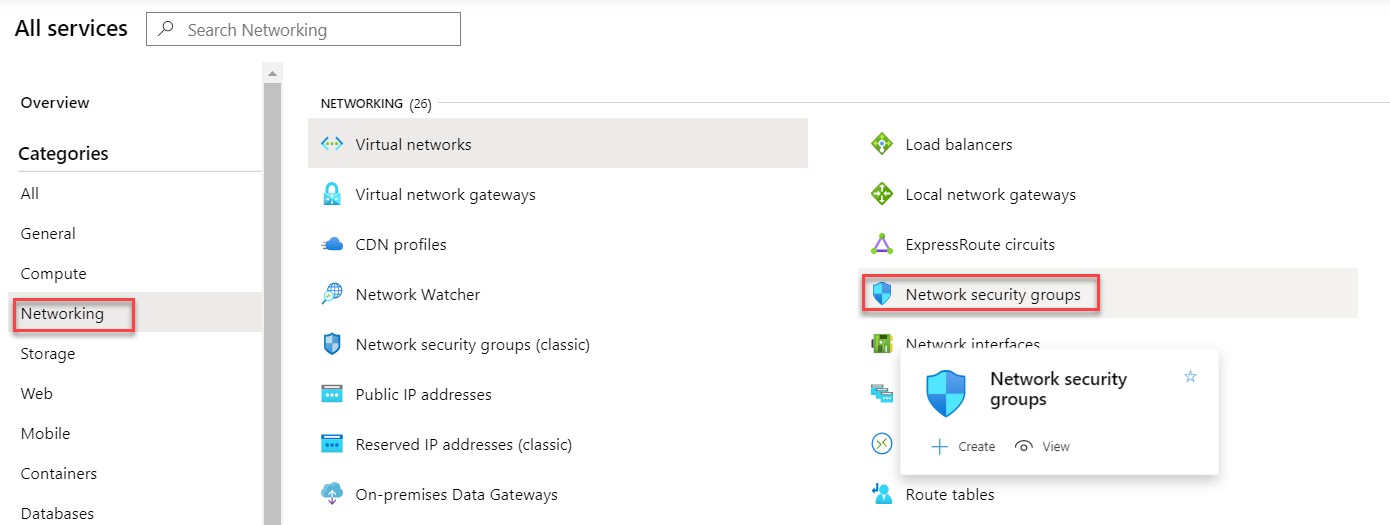Image resolution: width=1390 pixels, height=525 pixels.
Task: Click the On-premises Data Gateways icon
Action: tap(332, 494)
